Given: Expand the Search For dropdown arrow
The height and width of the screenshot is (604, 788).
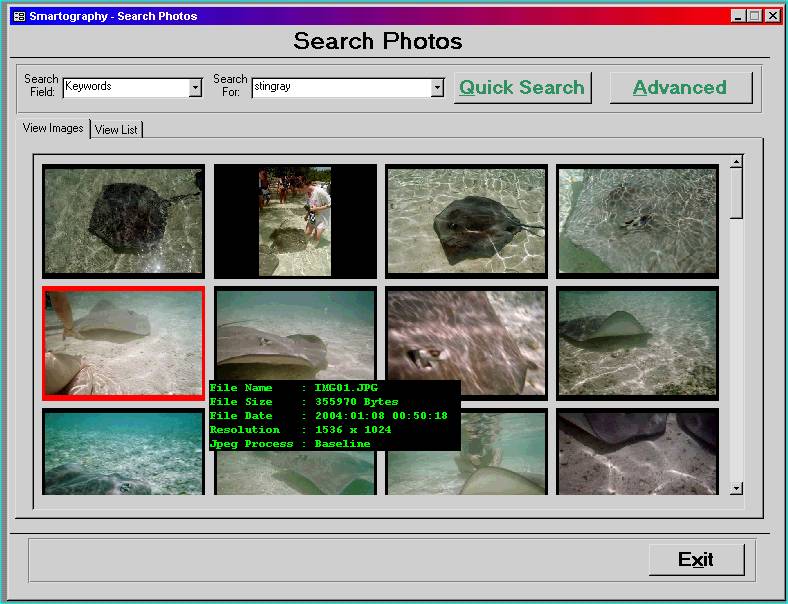Looking at the screenshot, I should [437, 88].
